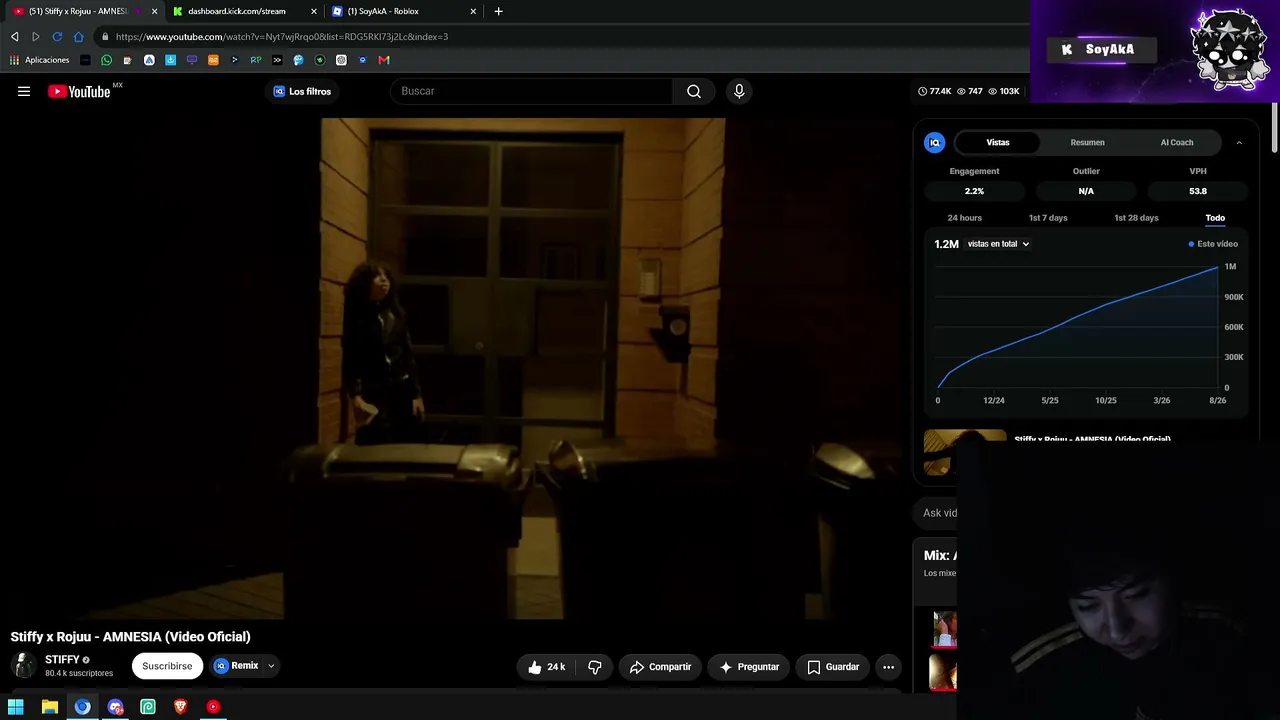Image resolution: width=1280 pixels, height=720 pixels.
Task: Open the STIFFY channel name link
Action: tap(62, 660)
